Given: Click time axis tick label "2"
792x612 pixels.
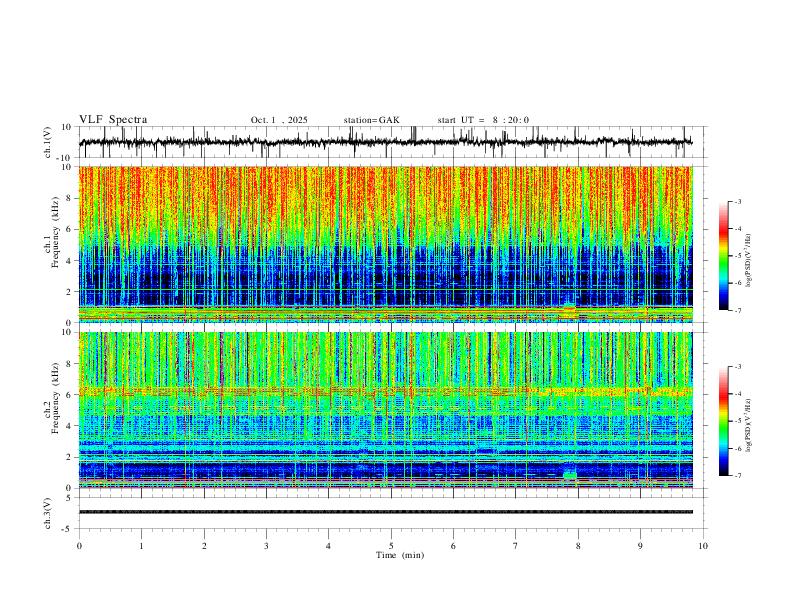Looking at the screenshot, I should click(x=204, y=546).
